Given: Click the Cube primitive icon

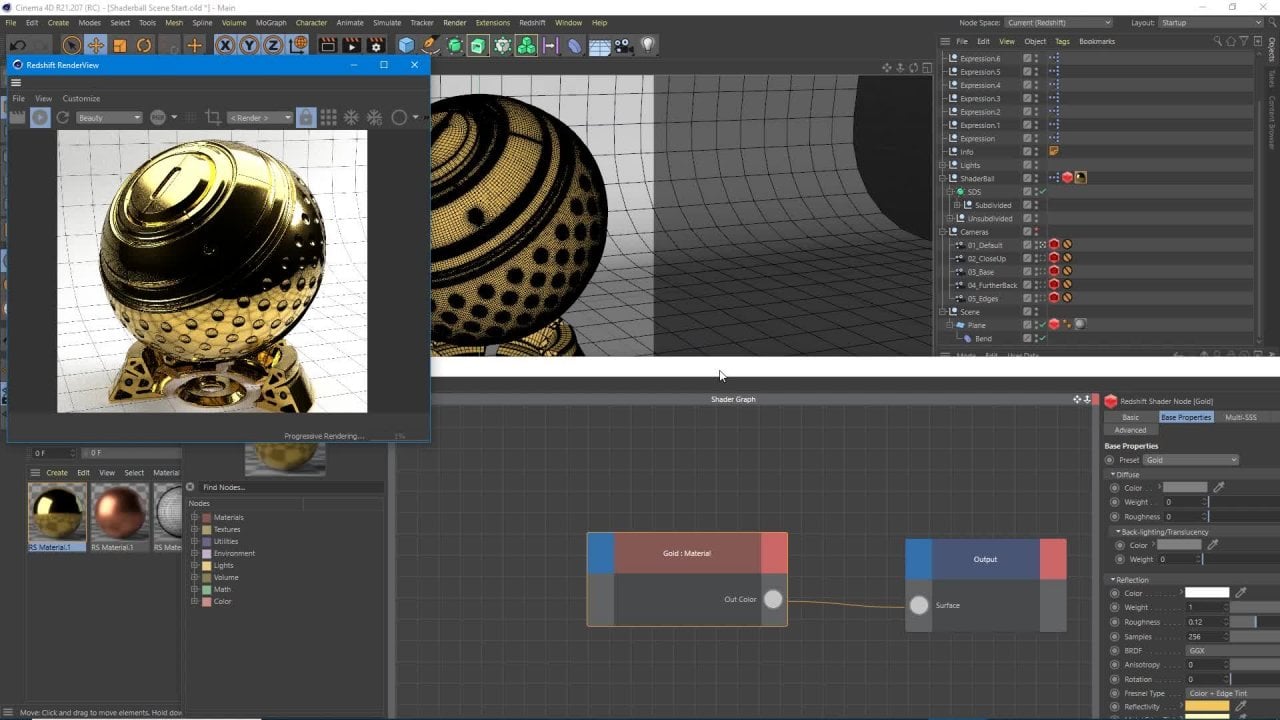Looking at the screenshot, I should [x=406, y=45].
